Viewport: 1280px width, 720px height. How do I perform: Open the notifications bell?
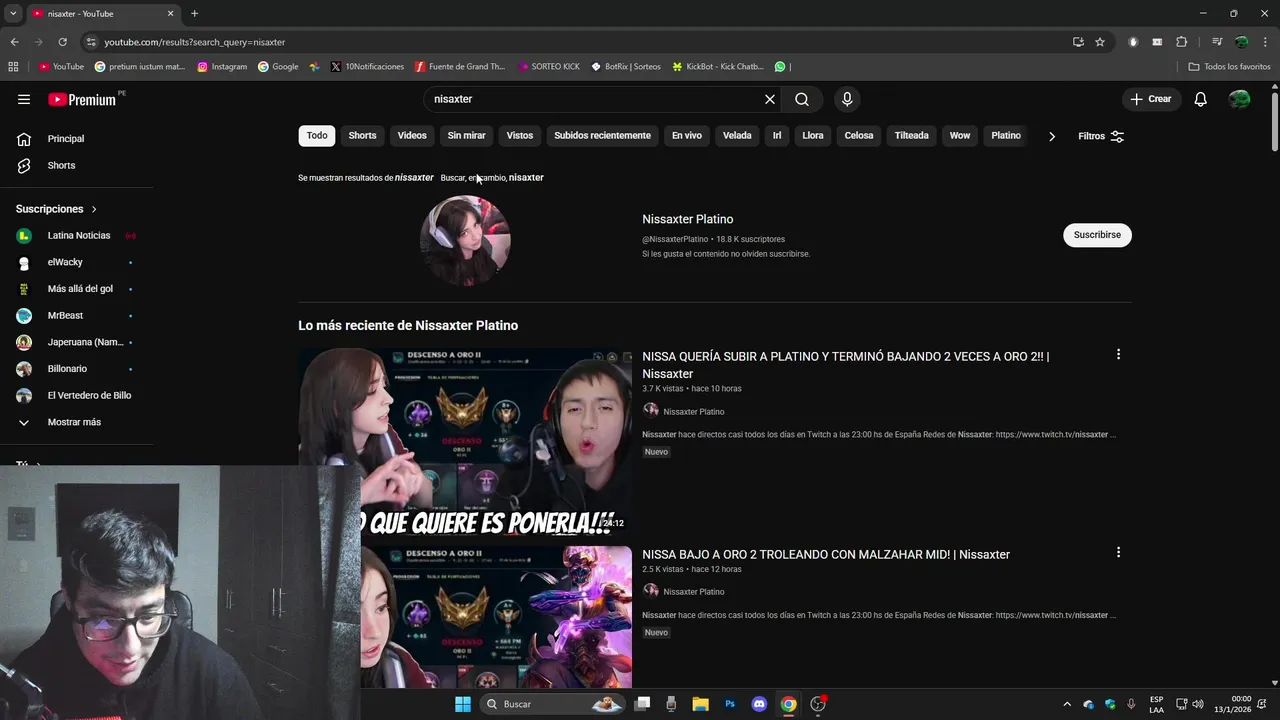[x=1201, y=99]
